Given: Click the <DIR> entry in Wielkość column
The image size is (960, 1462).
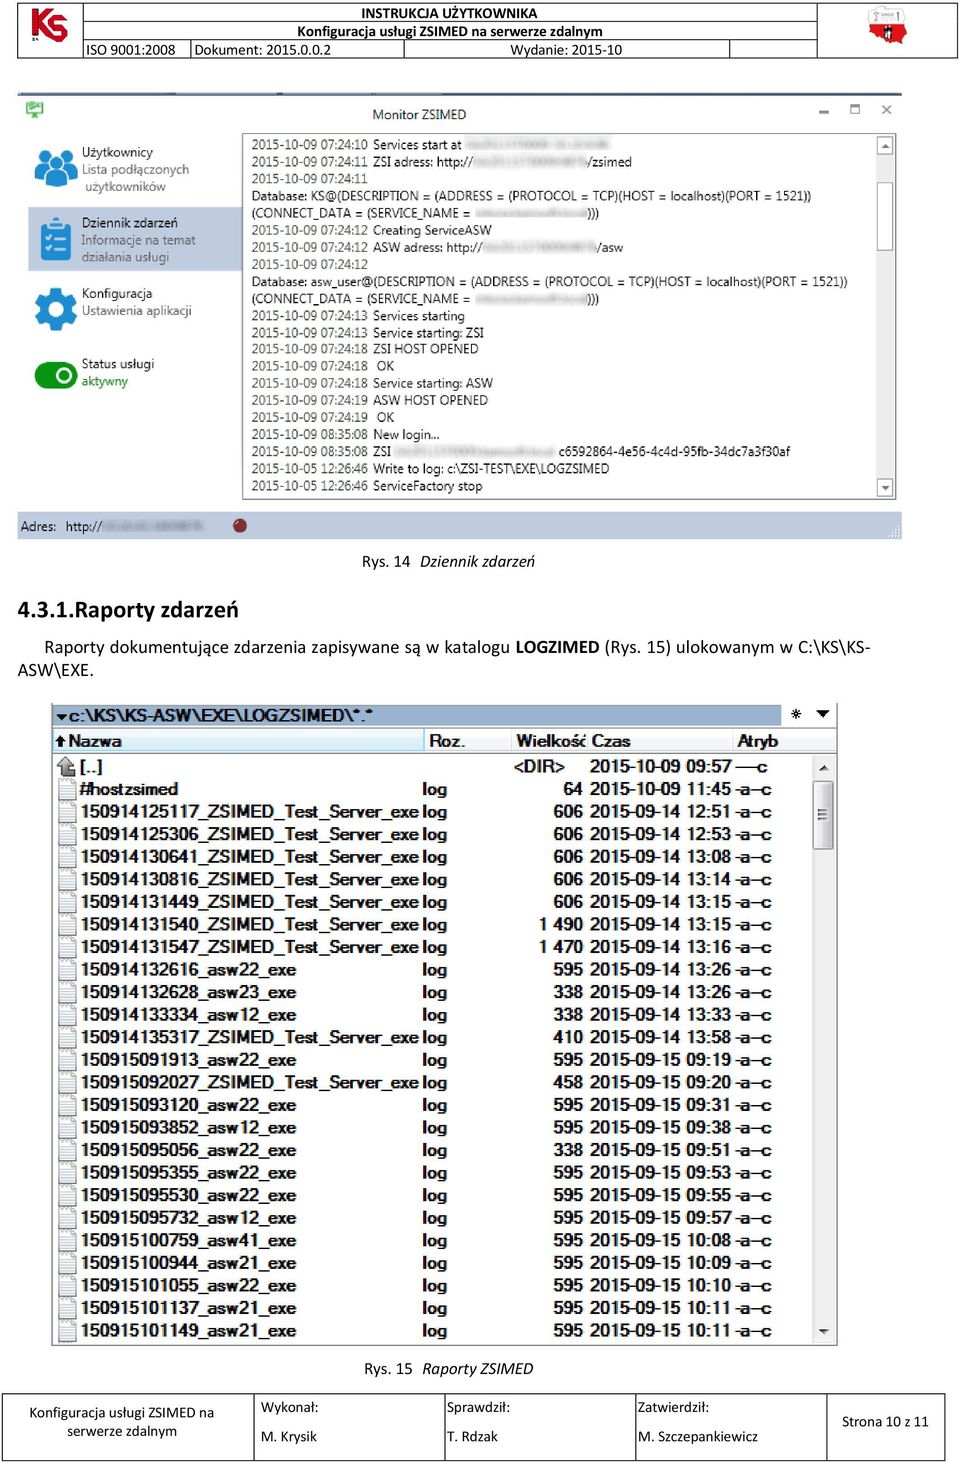Looking at the screenshot, I should (539, 767).
